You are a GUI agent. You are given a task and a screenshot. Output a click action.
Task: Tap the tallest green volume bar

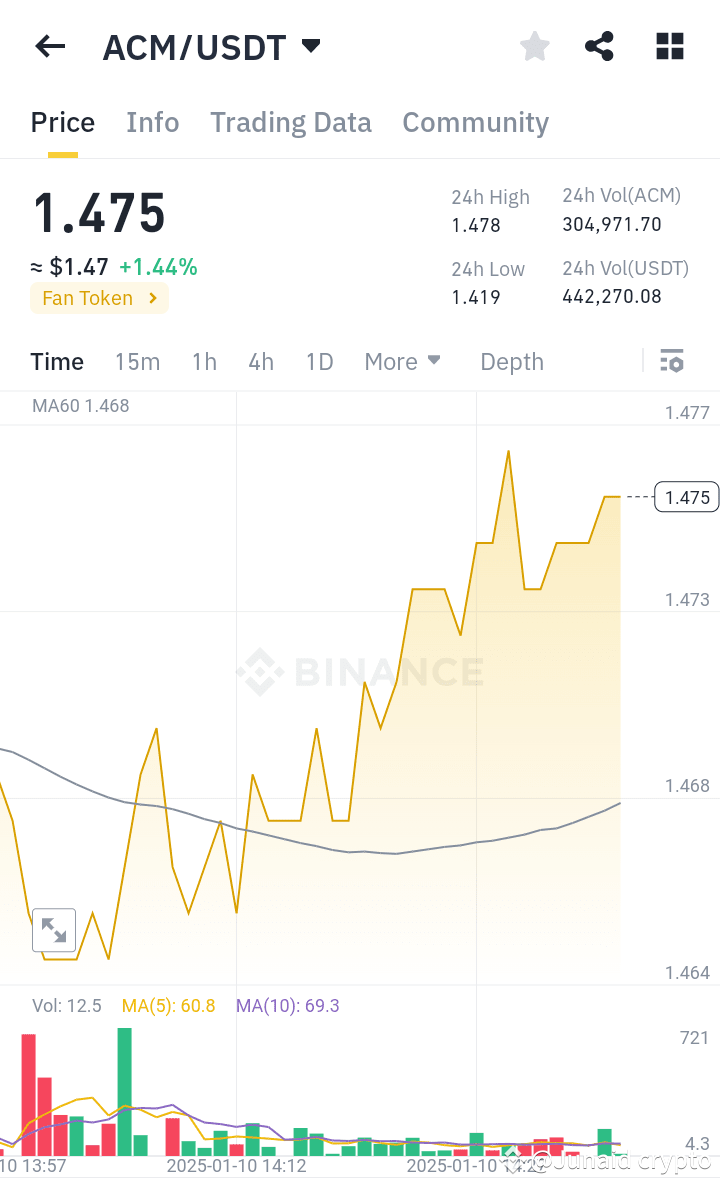[x=125, y=1090]
